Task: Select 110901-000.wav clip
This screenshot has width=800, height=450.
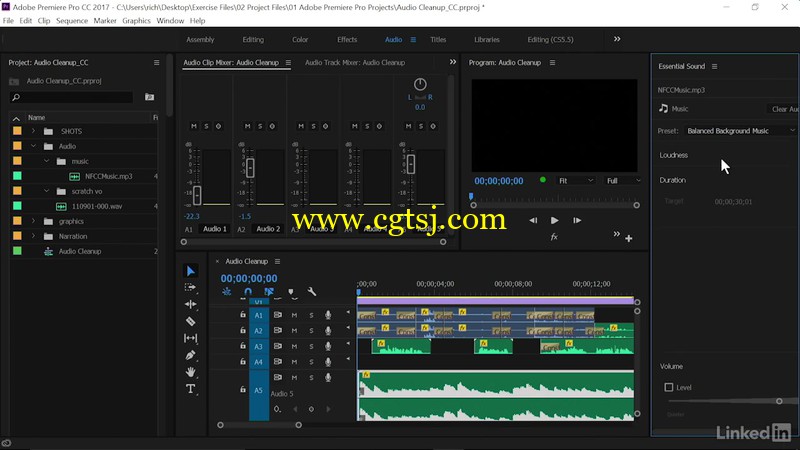Action: pos(97,207)
